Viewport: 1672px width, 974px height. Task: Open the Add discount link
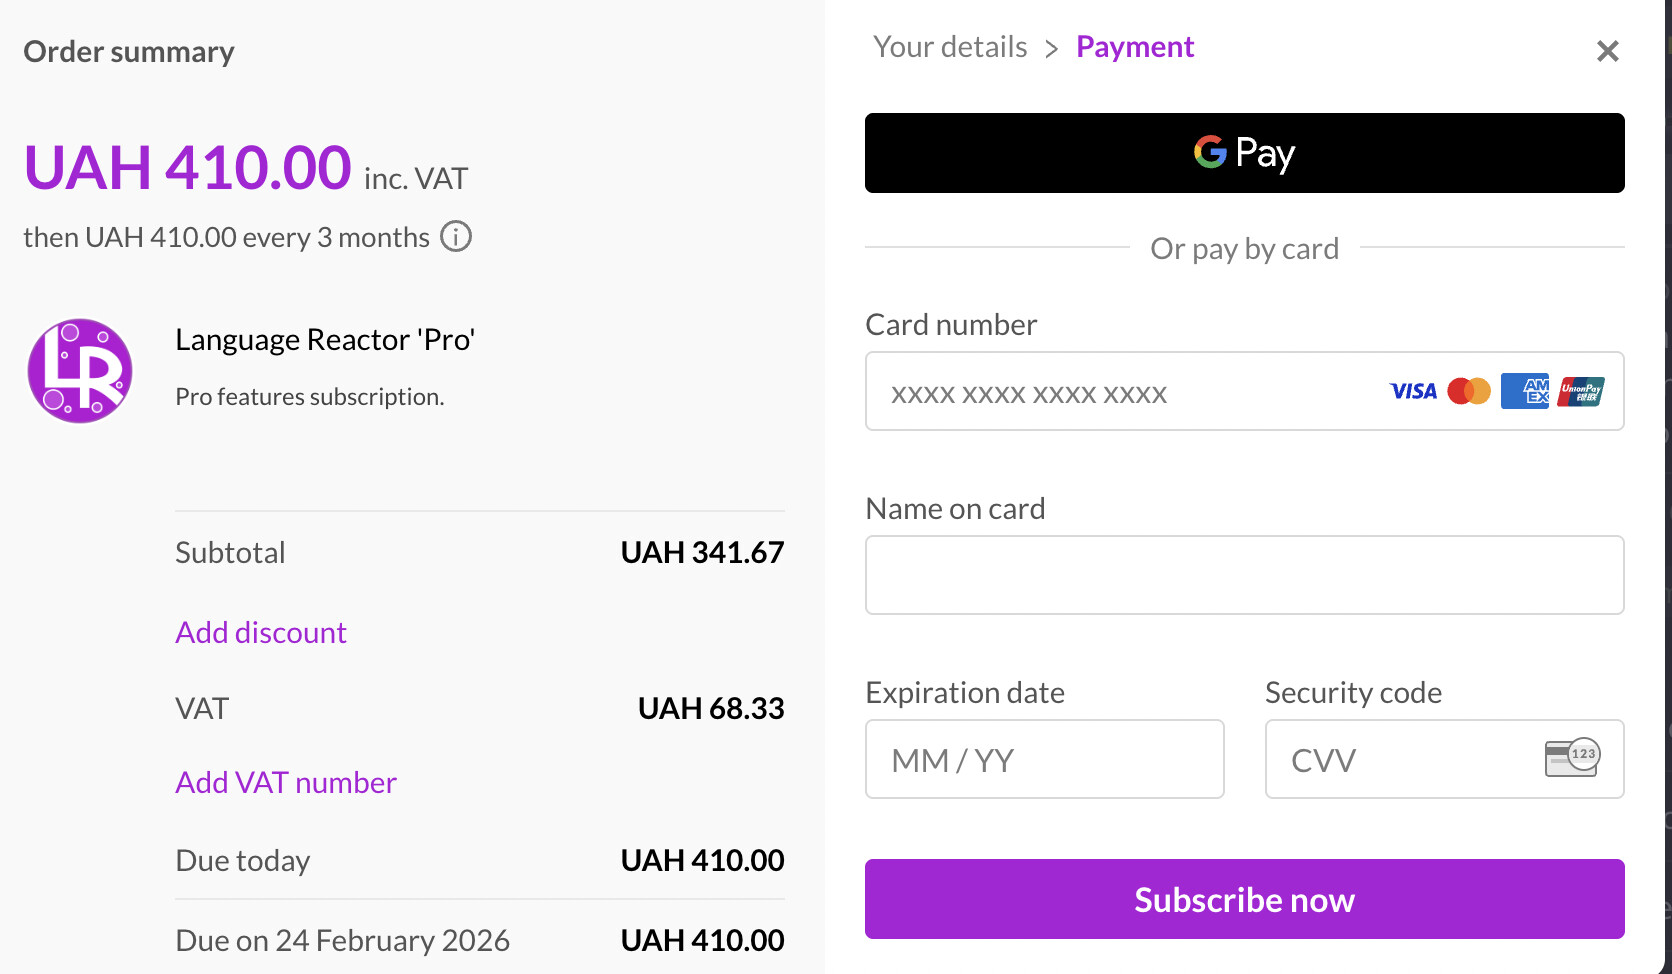[x=261, y=632]
